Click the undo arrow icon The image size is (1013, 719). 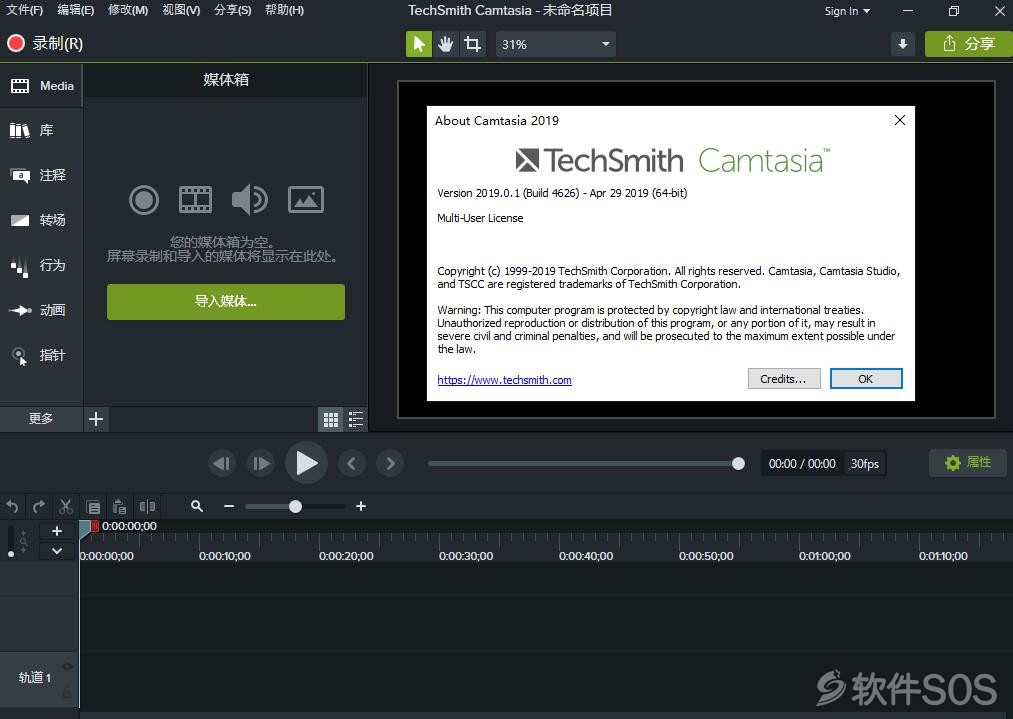click(x=12, y=506)
